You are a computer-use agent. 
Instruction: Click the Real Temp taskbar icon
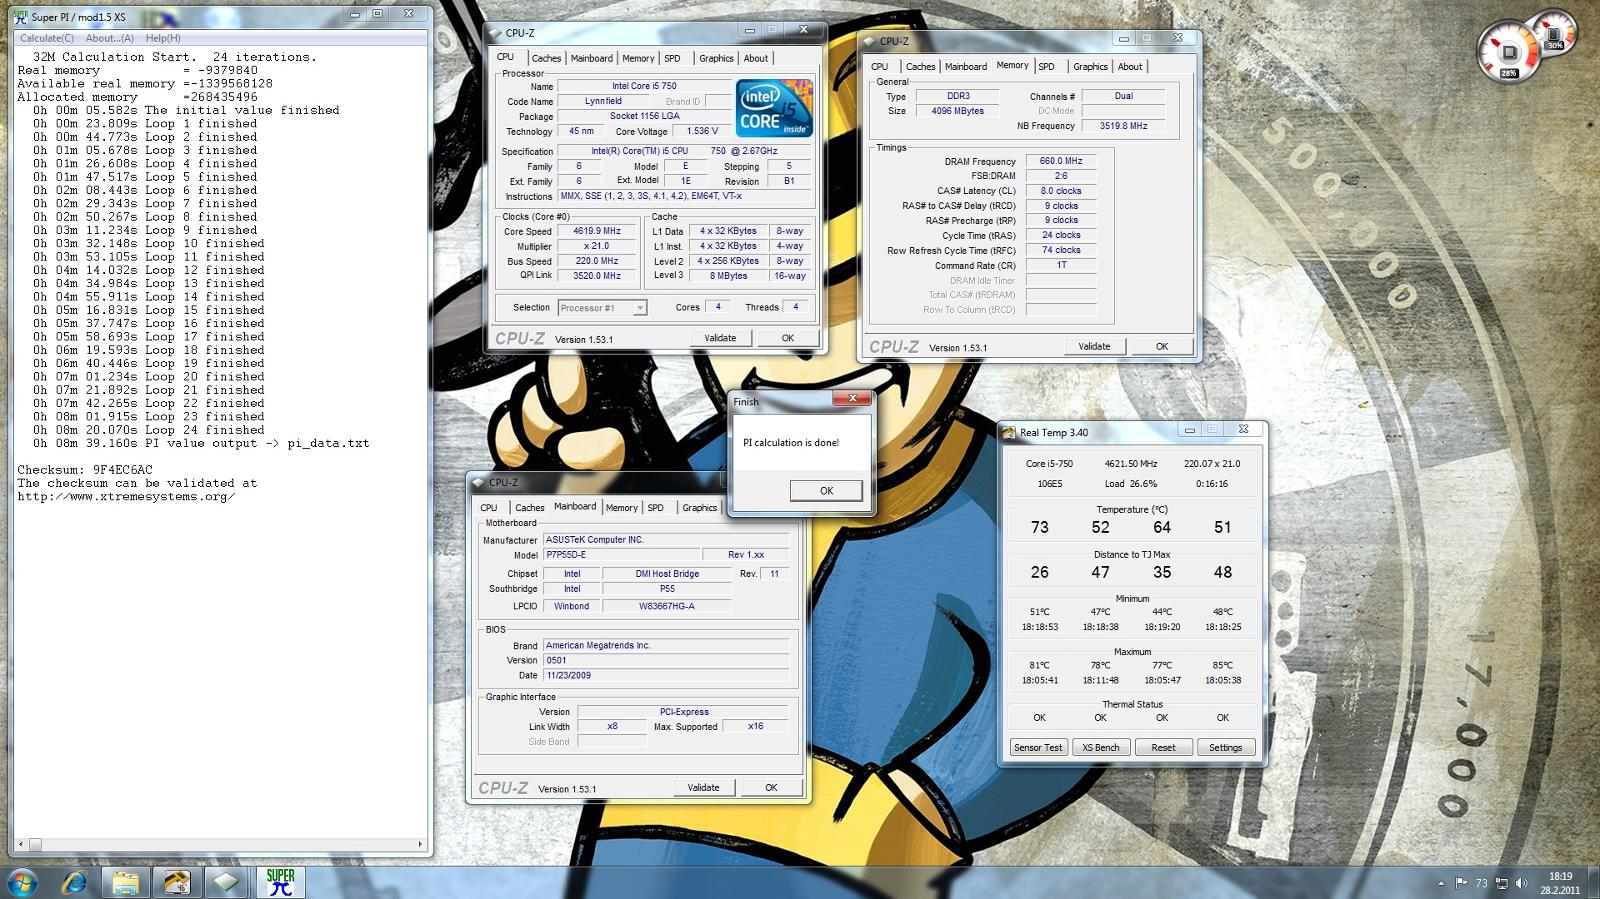[x=176, y=883]
